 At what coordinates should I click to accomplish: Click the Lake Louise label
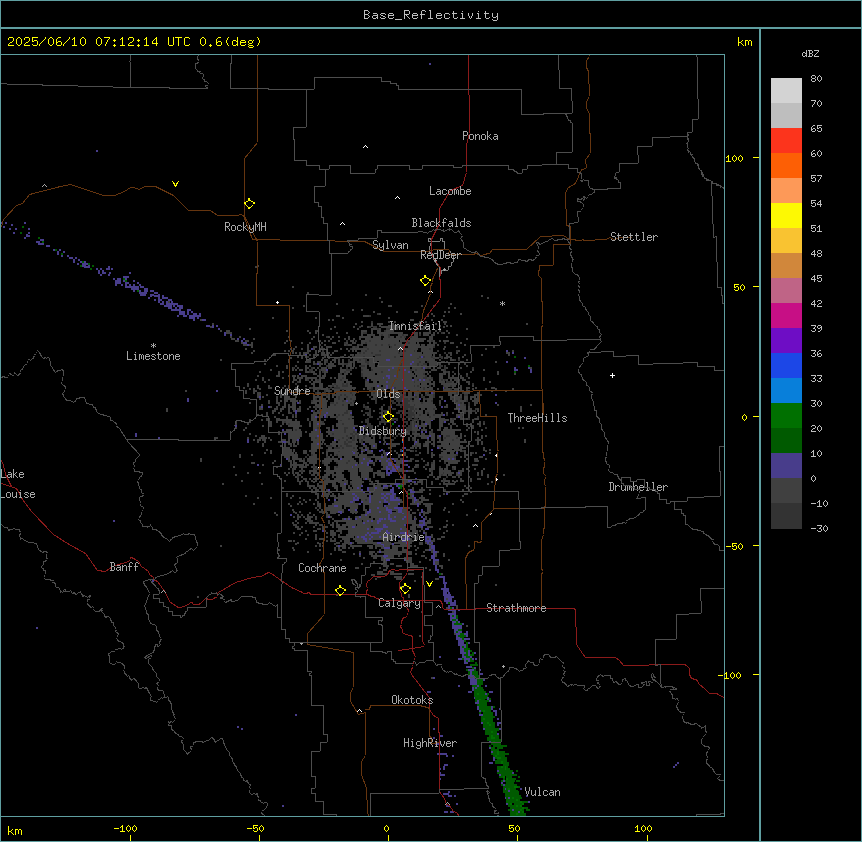point(18,484)
